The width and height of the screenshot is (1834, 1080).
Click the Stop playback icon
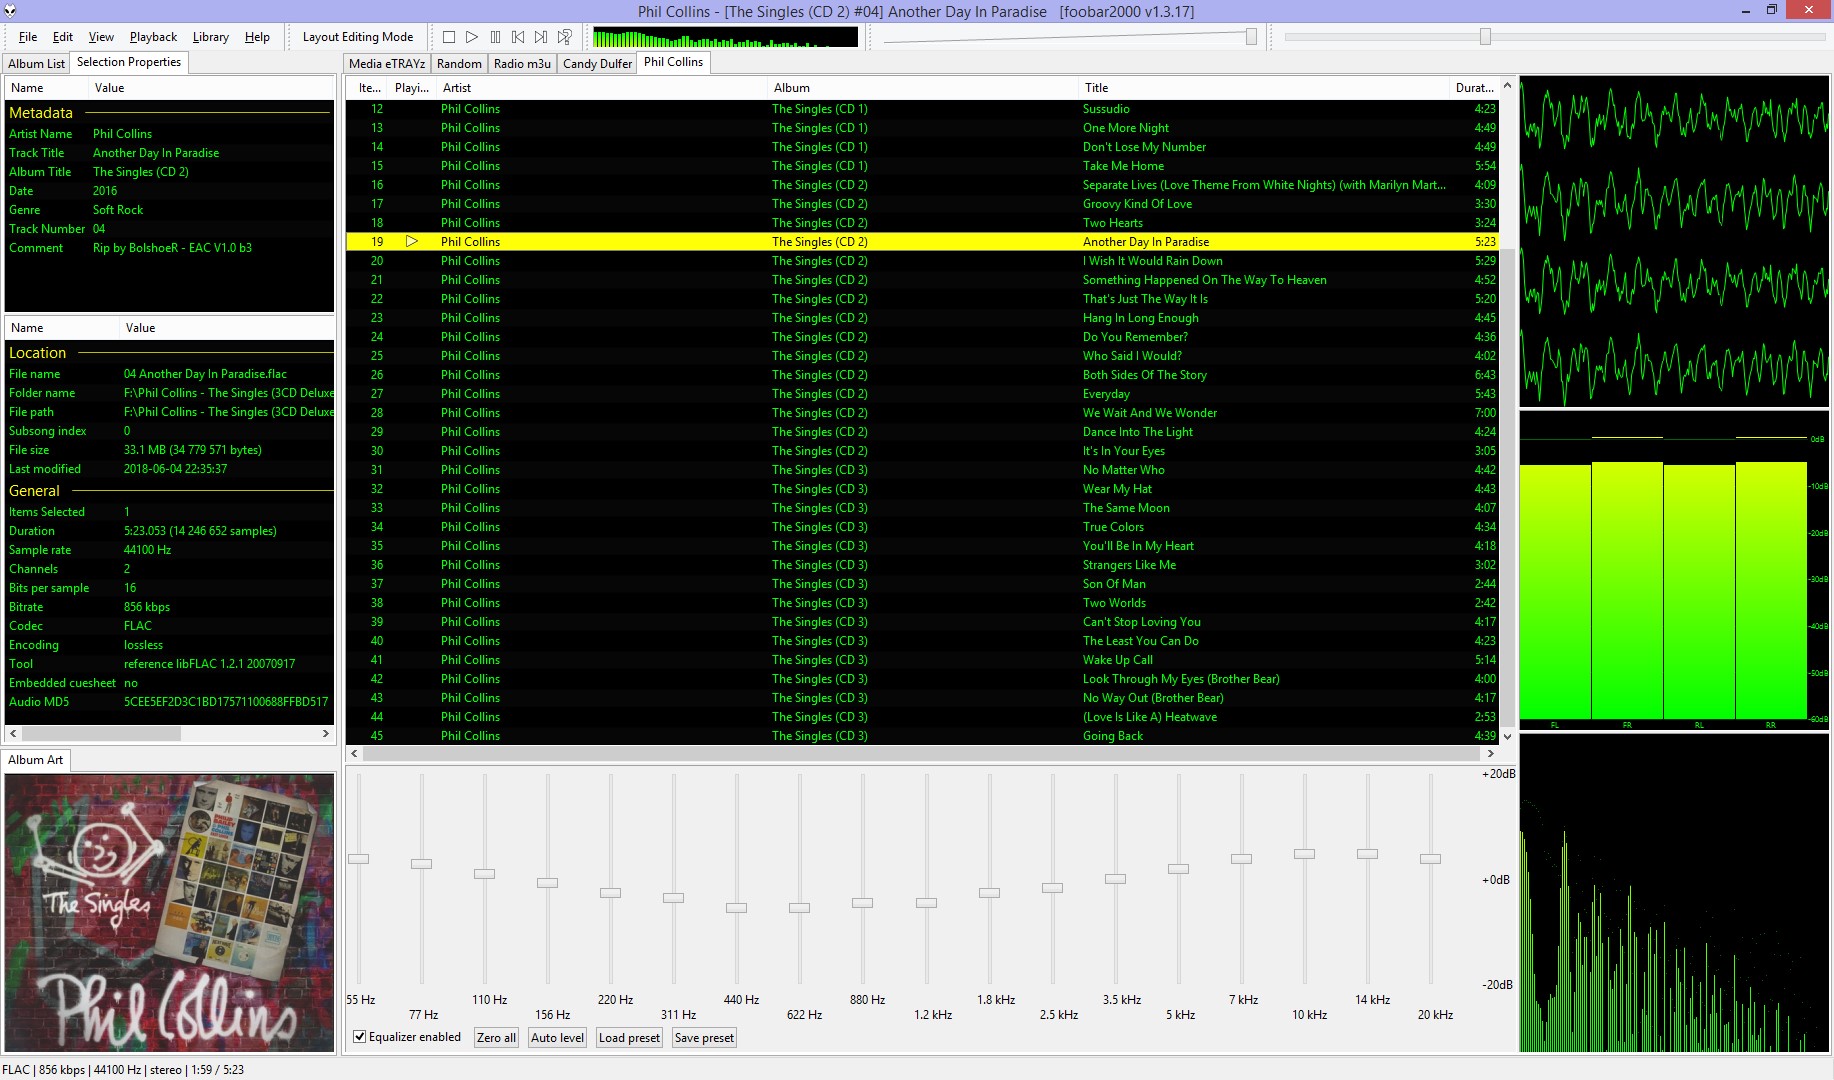click(x=448, y=36)
